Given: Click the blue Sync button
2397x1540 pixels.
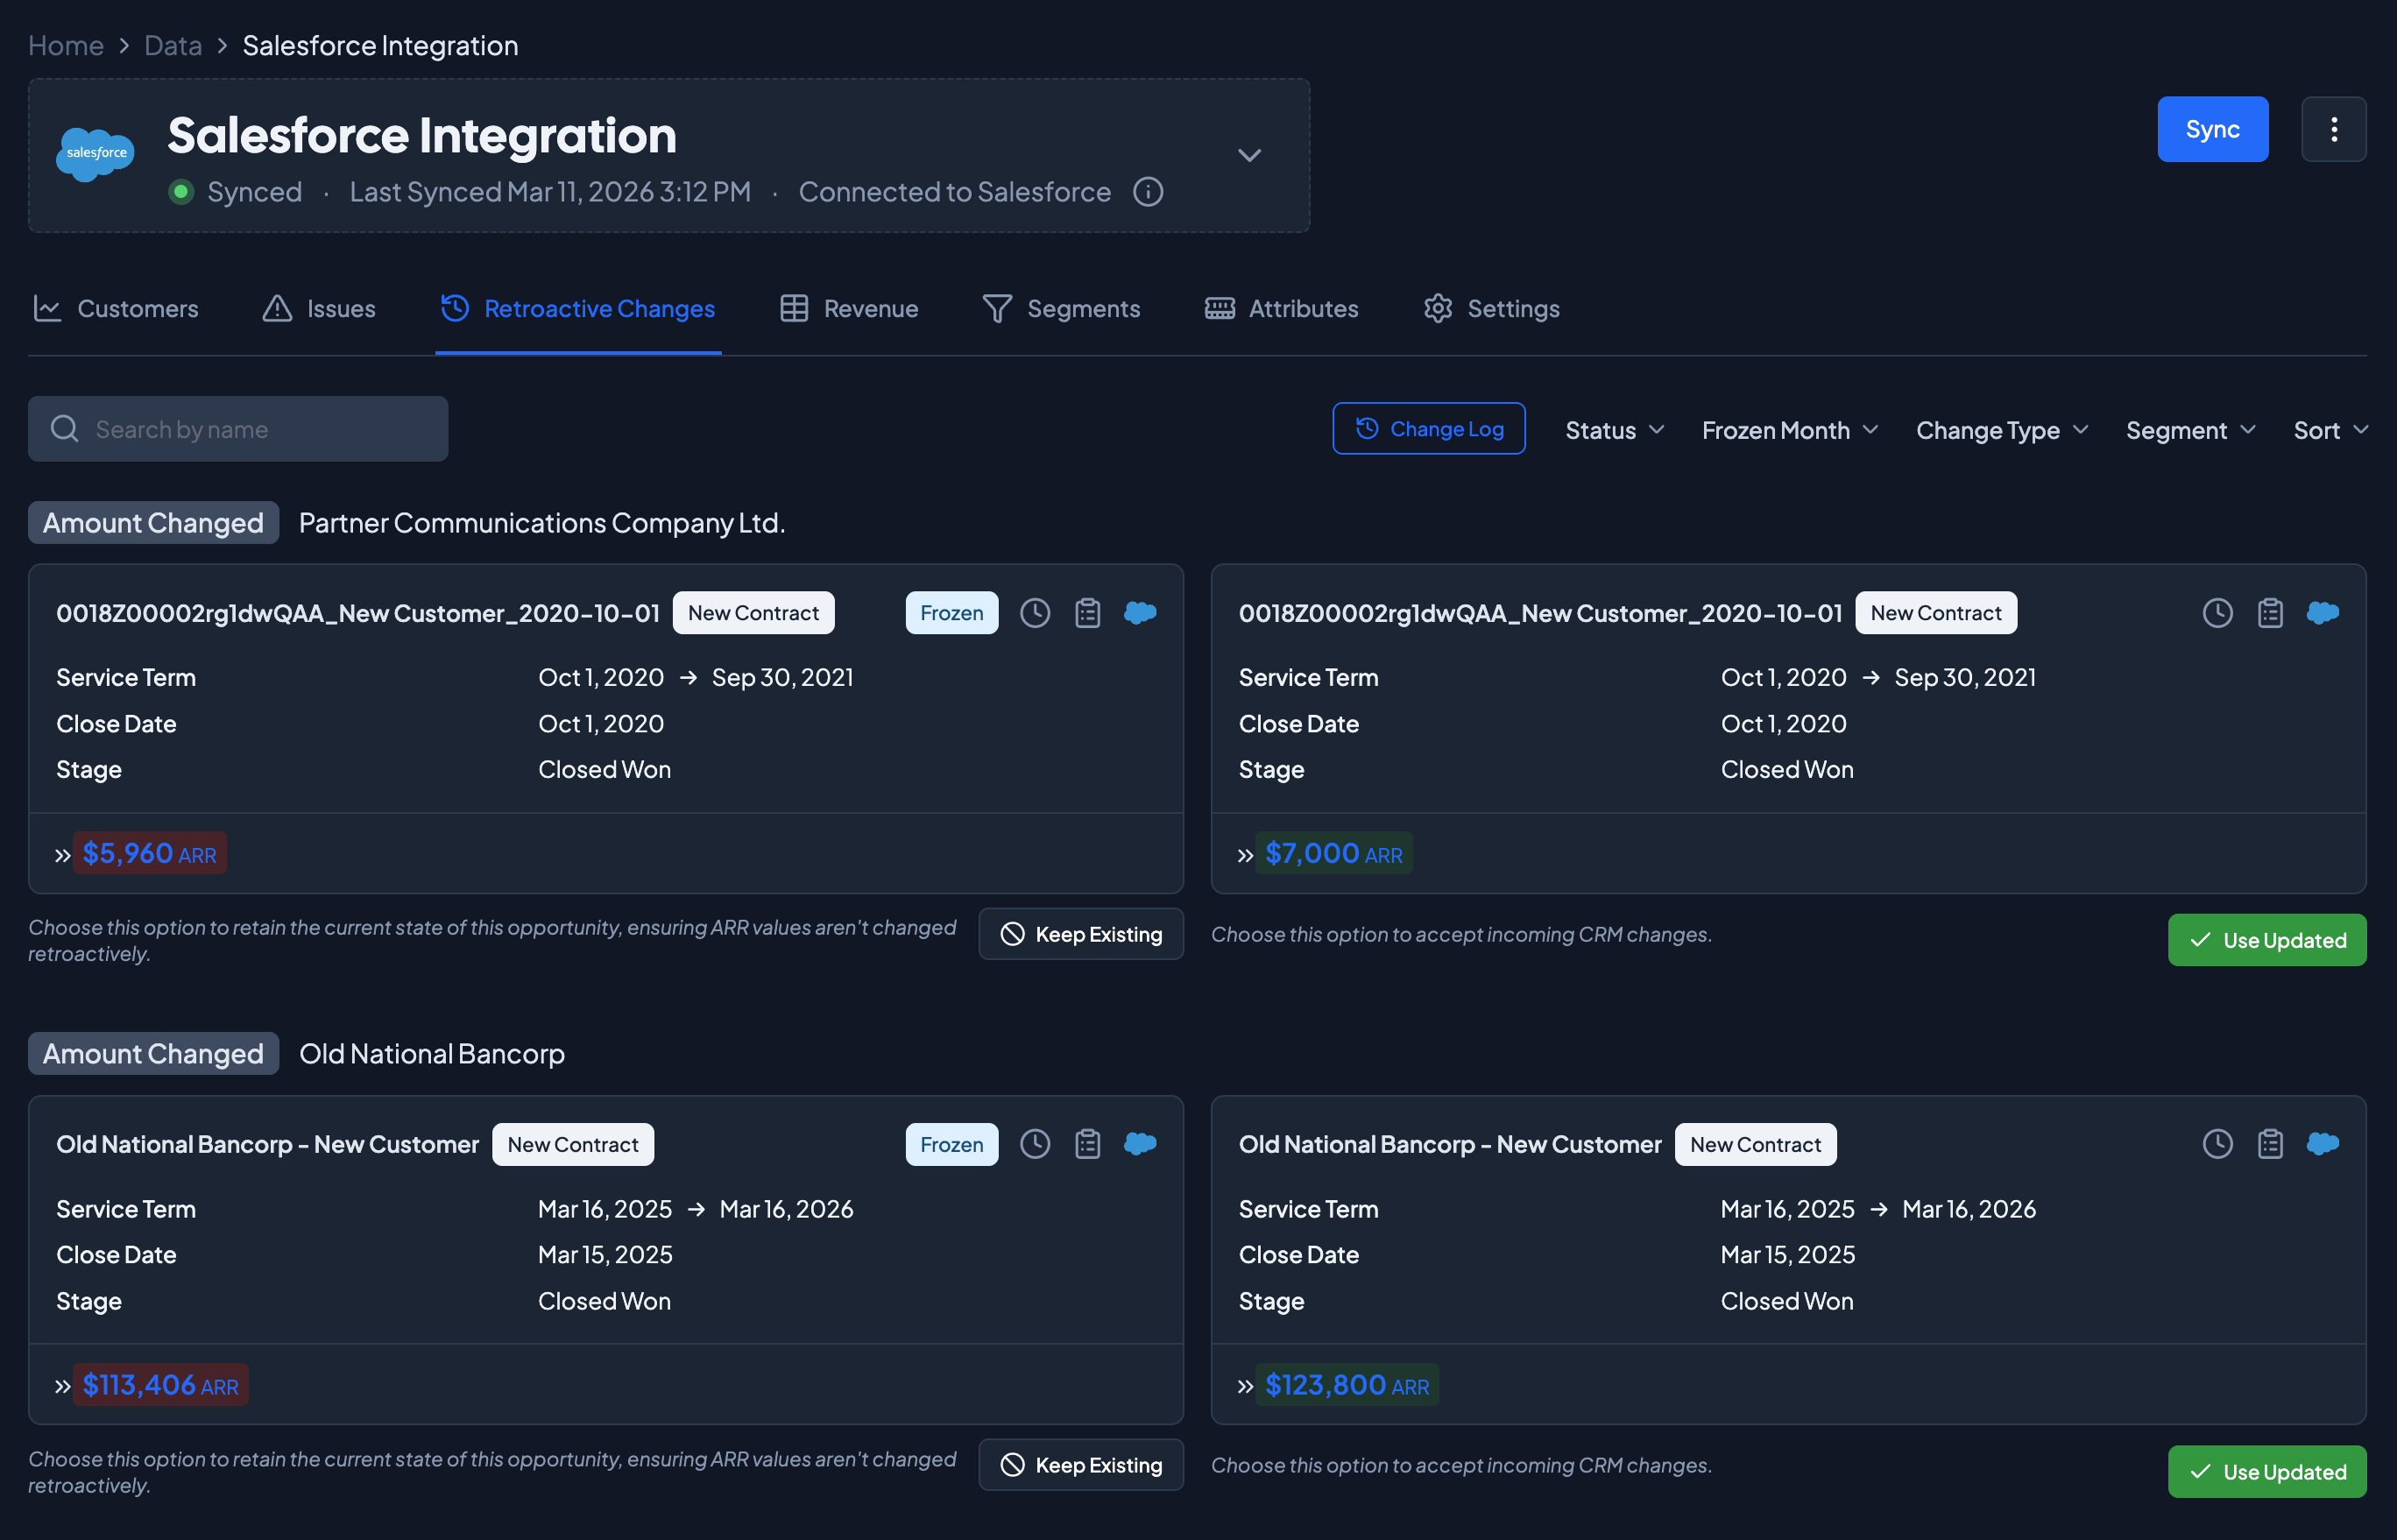Looking at the screenshot, I should [2212, 129].
